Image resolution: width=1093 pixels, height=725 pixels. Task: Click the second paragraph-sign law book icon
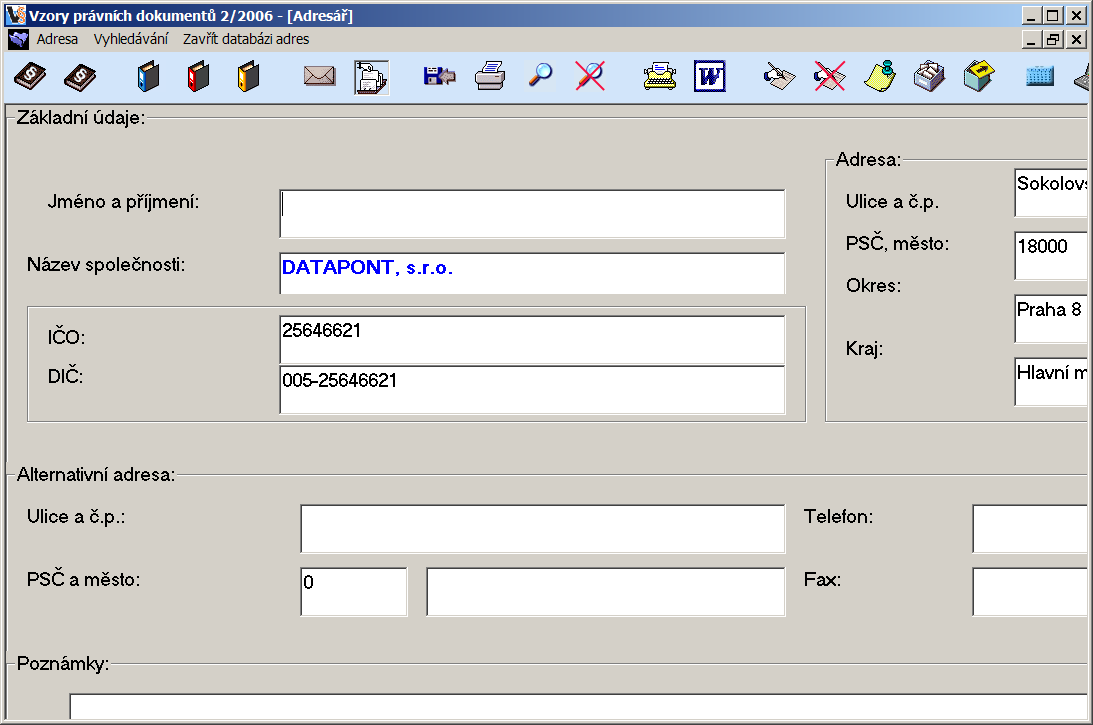coord(80,76)
